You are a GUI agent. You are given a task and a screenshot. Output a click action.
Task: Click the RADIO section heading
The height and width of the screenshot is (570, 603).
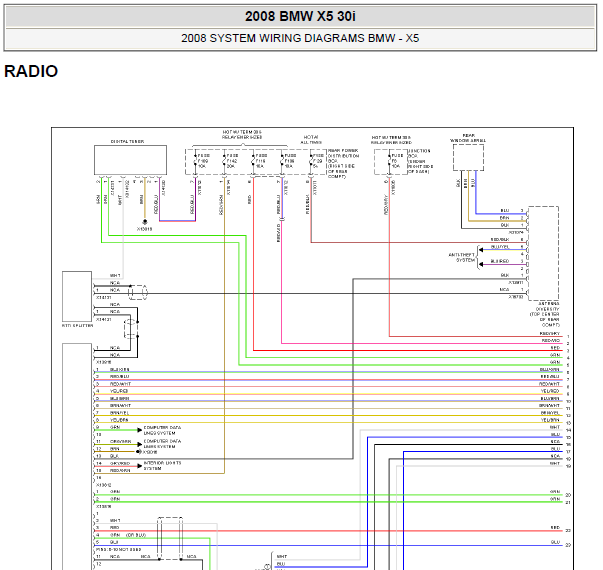pos(31,71)
